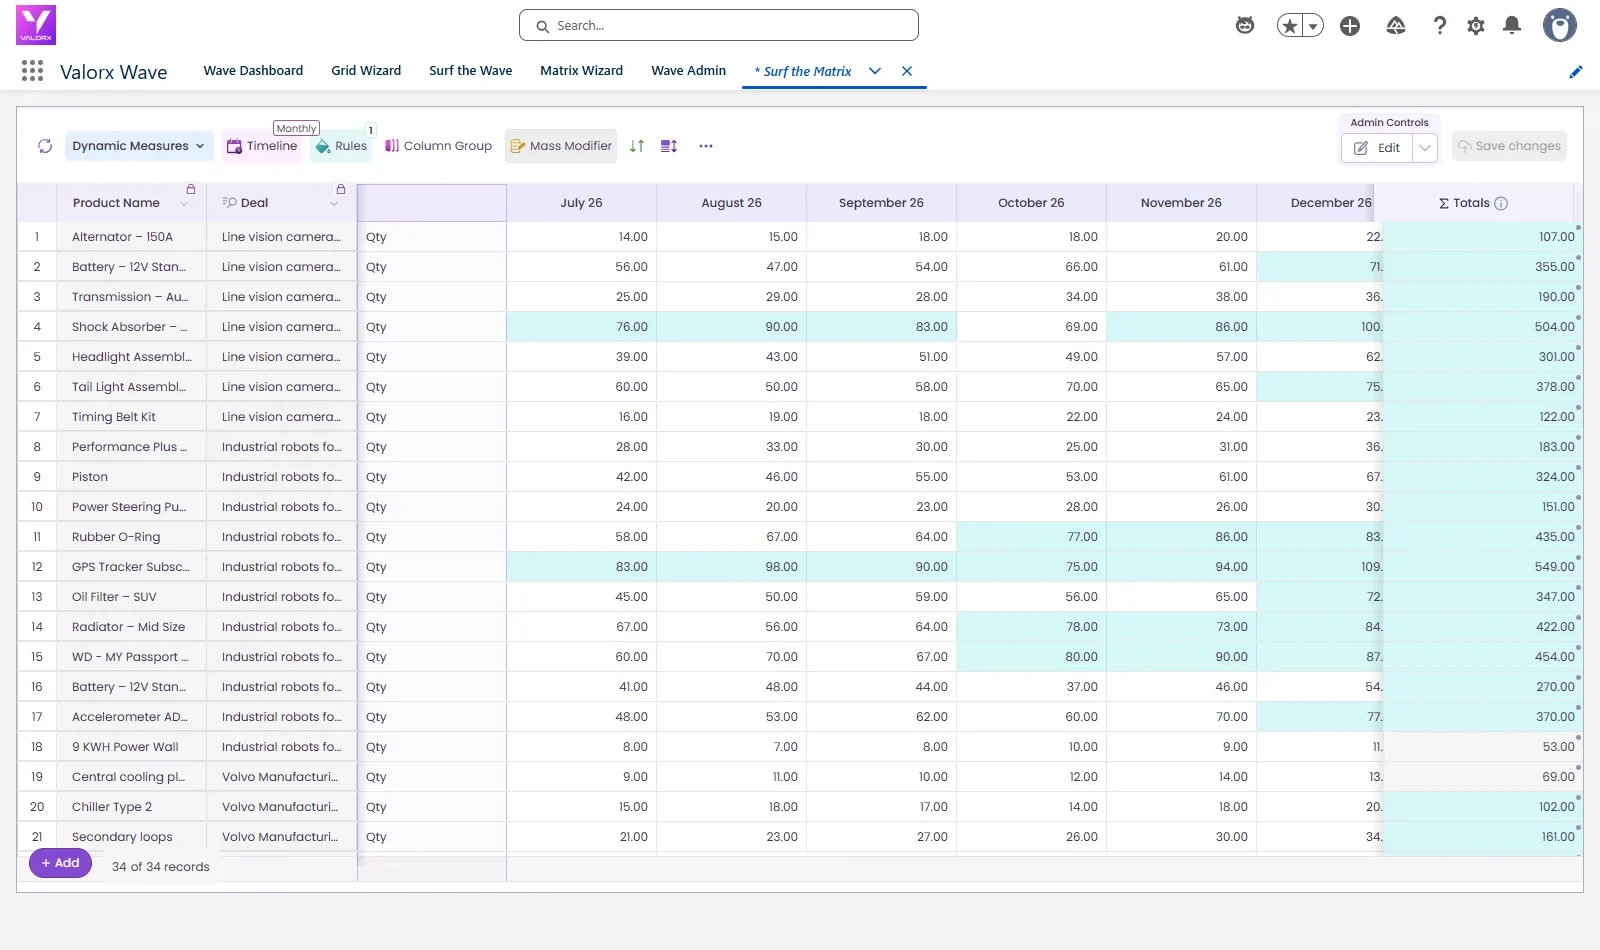
Task: Click the row grouping icon beside sort
Action: pos(669,146)
